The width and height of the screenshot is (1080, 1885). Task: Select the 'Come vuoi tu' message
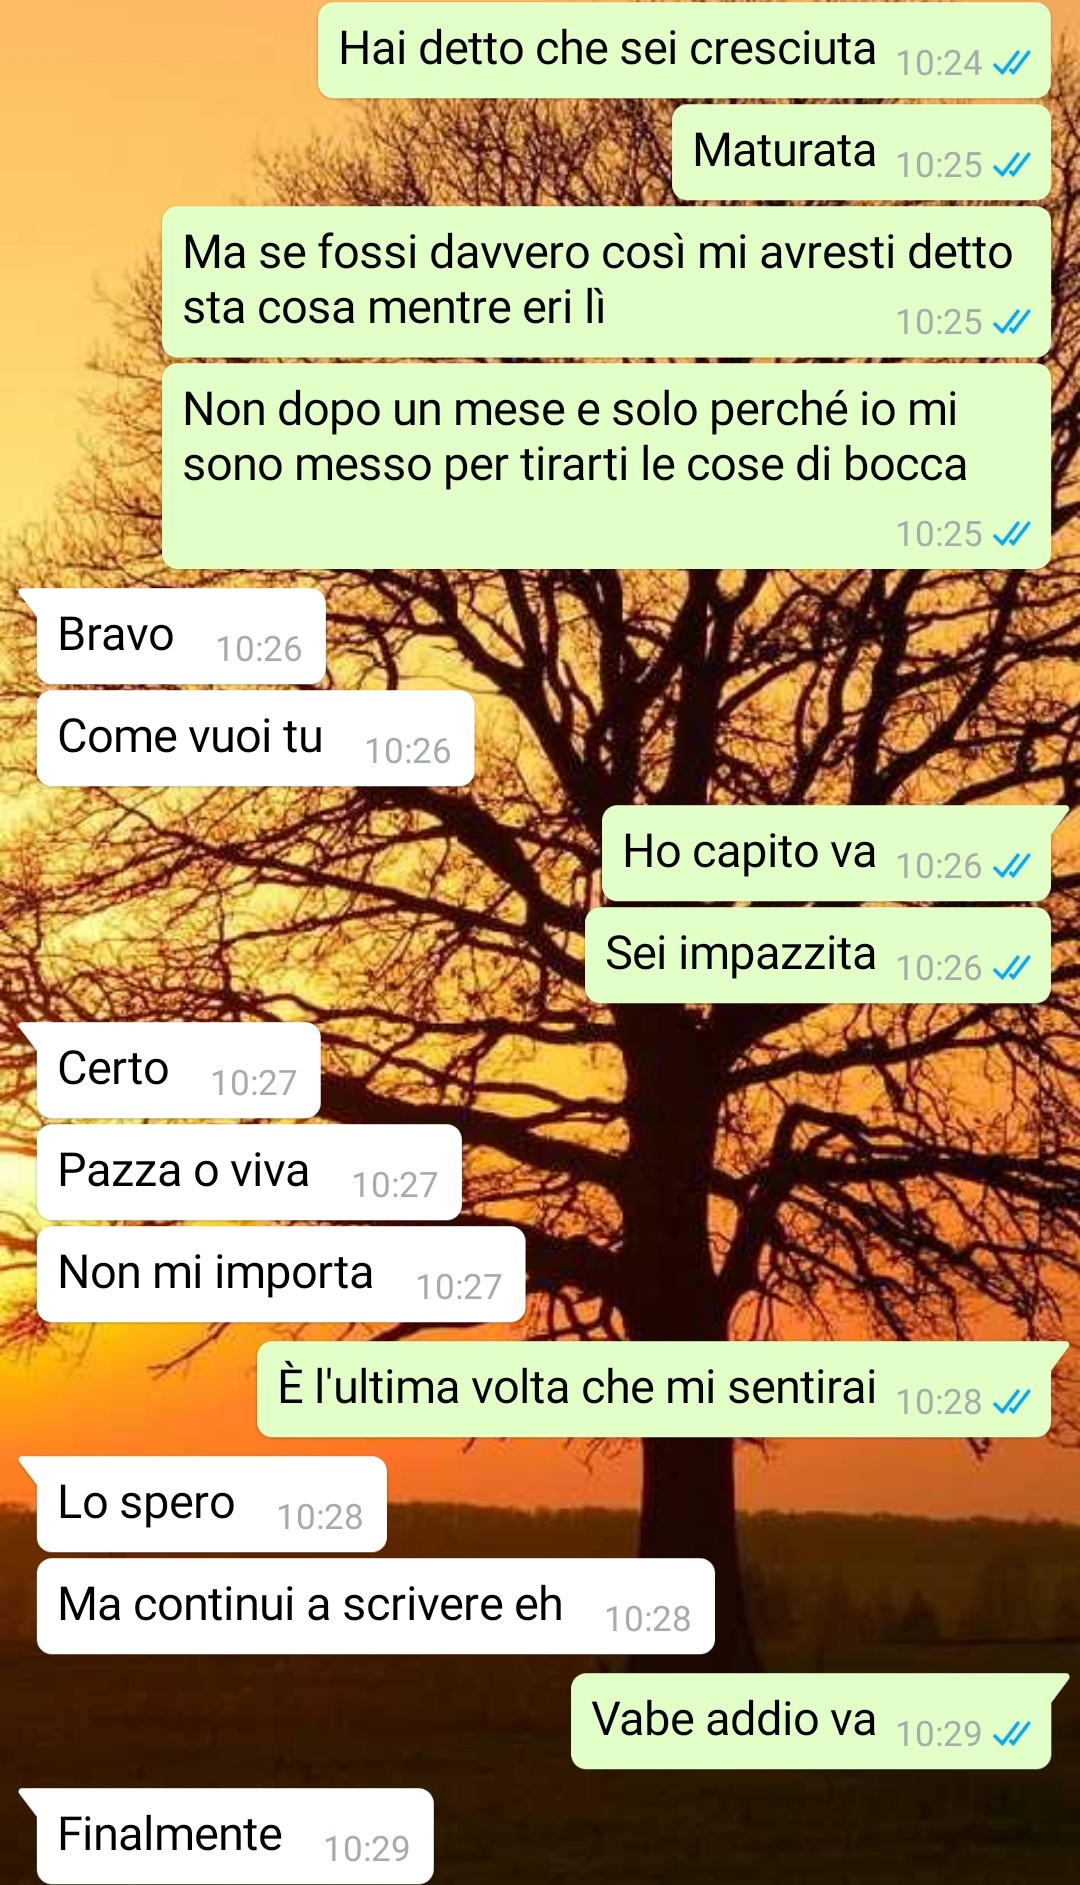pos(255,738)
